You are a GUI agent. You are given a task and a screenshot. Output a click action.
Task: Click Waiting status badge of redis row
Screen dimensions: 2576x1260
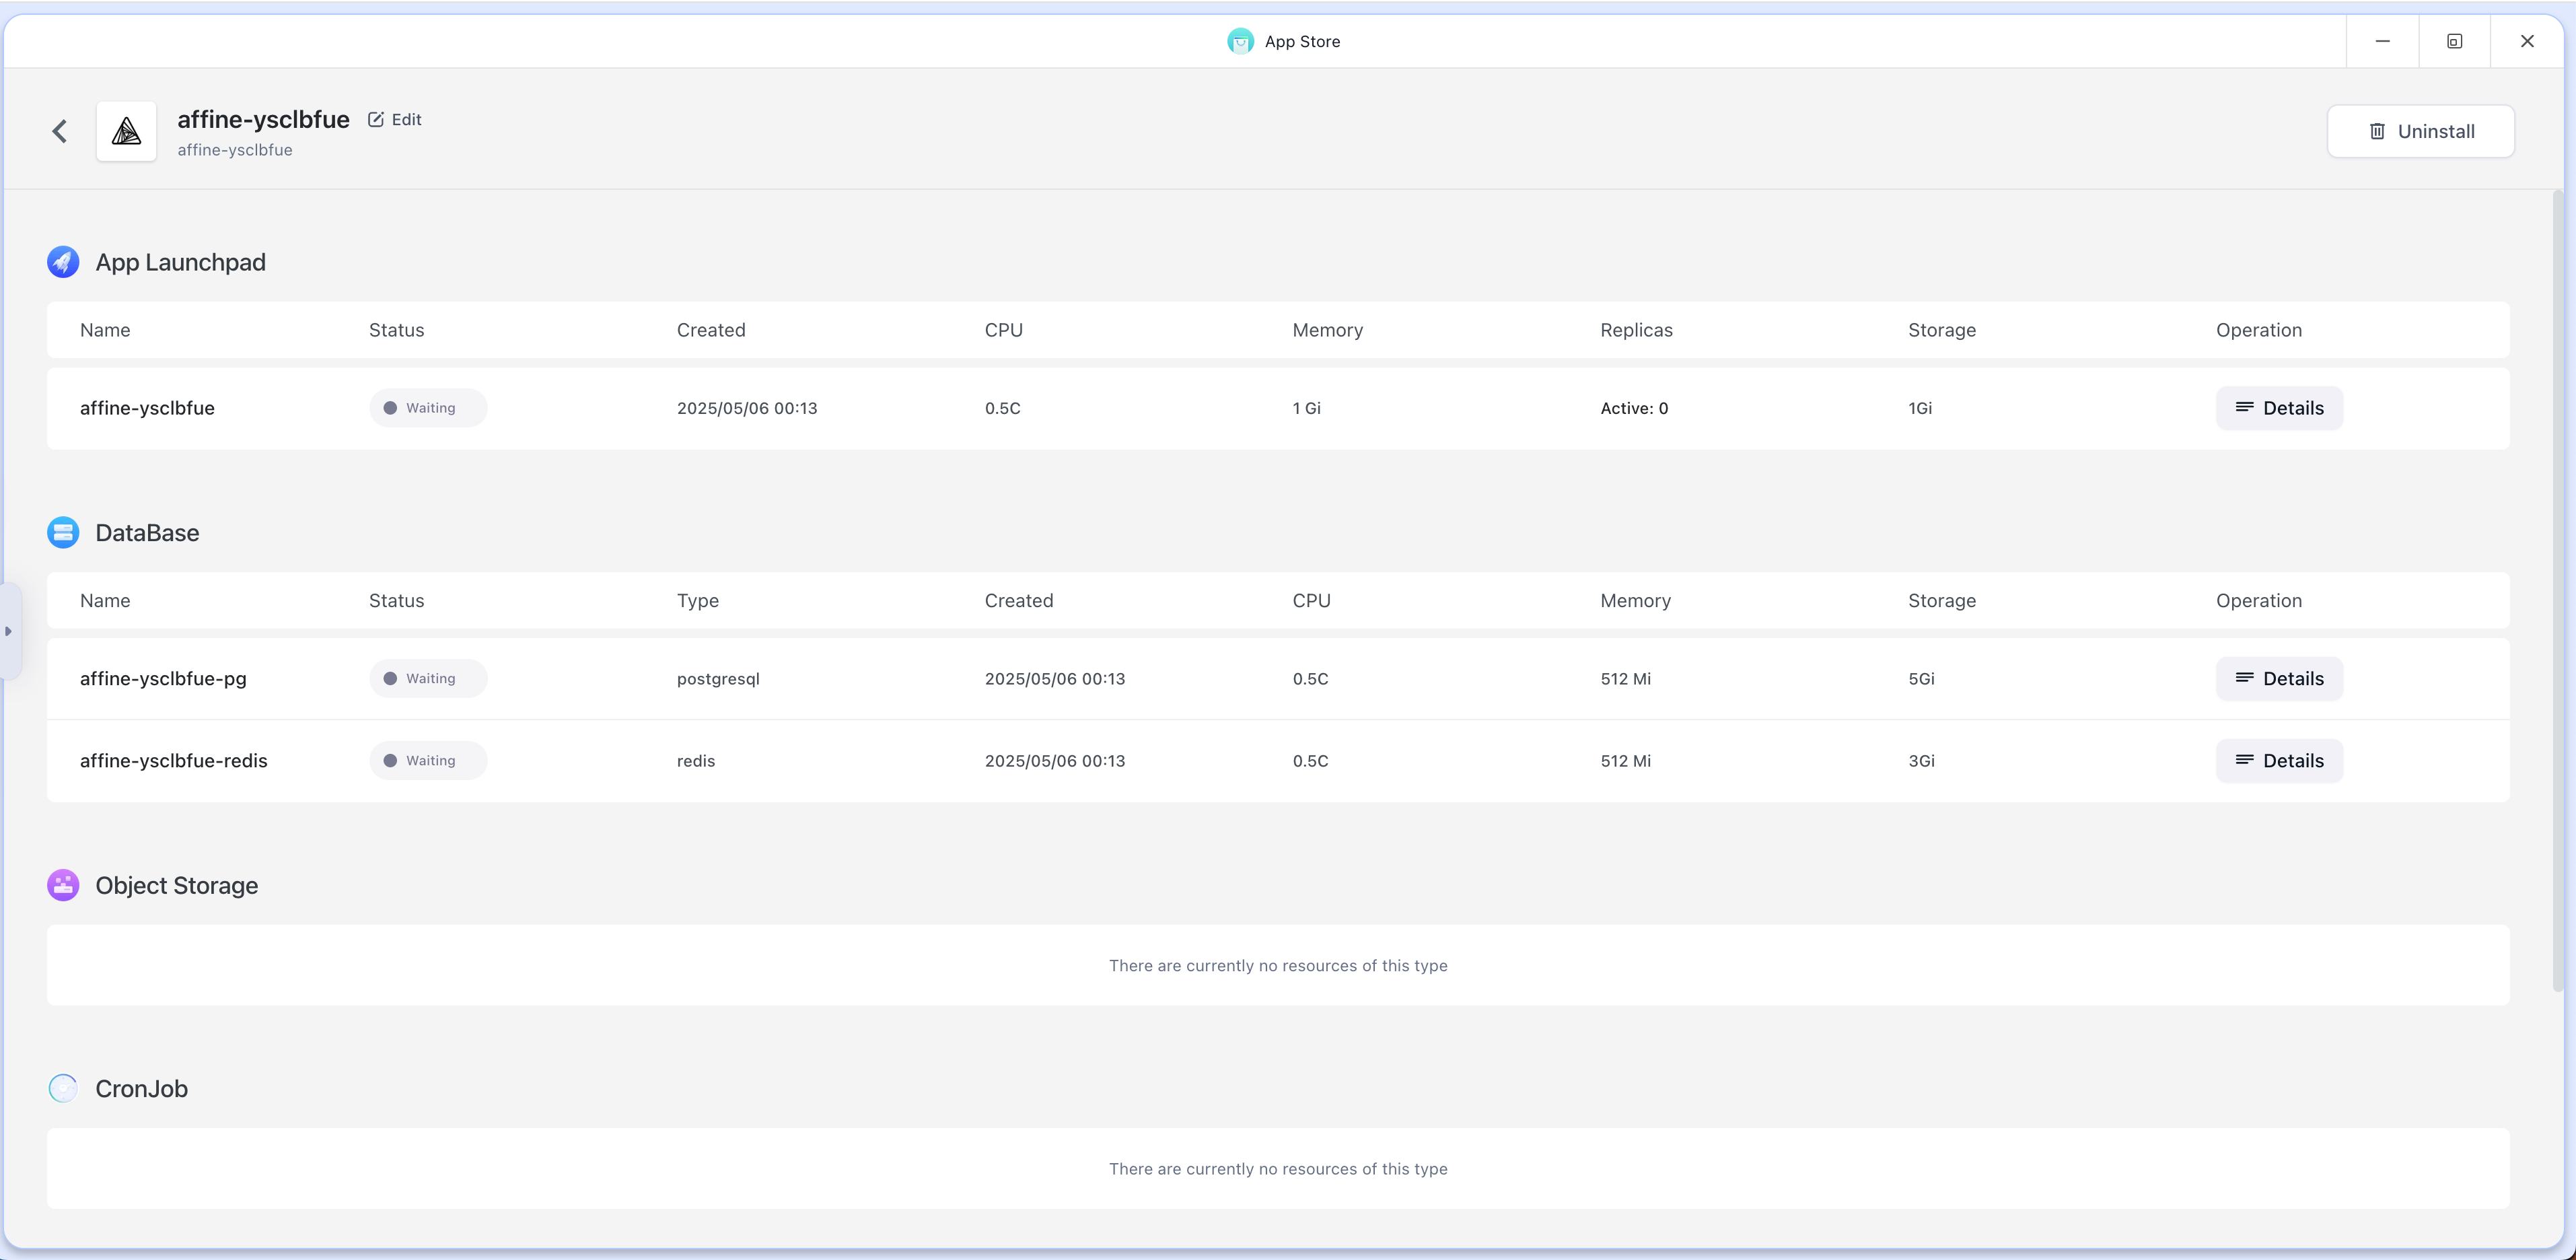[x=428, y=760]
